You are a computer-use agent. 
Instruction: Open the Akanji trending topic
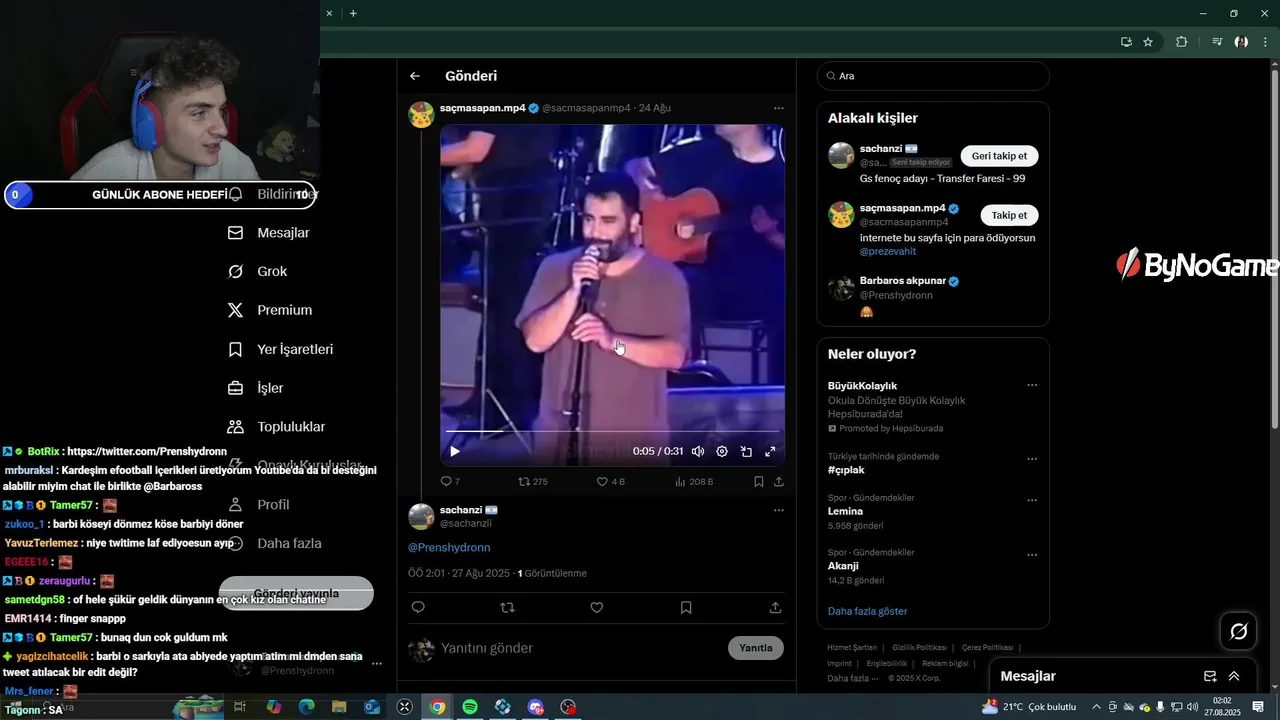(843, 566)
